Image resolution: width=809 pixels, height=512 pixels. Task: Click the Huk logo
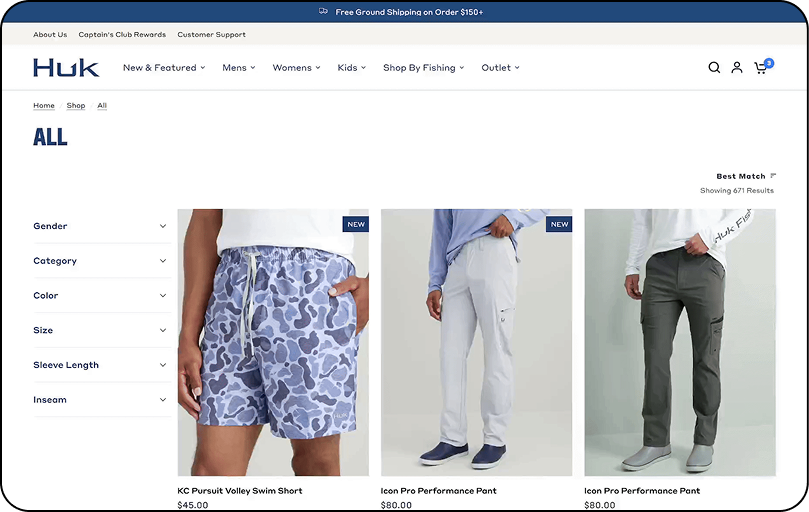[x=66, y=68]
